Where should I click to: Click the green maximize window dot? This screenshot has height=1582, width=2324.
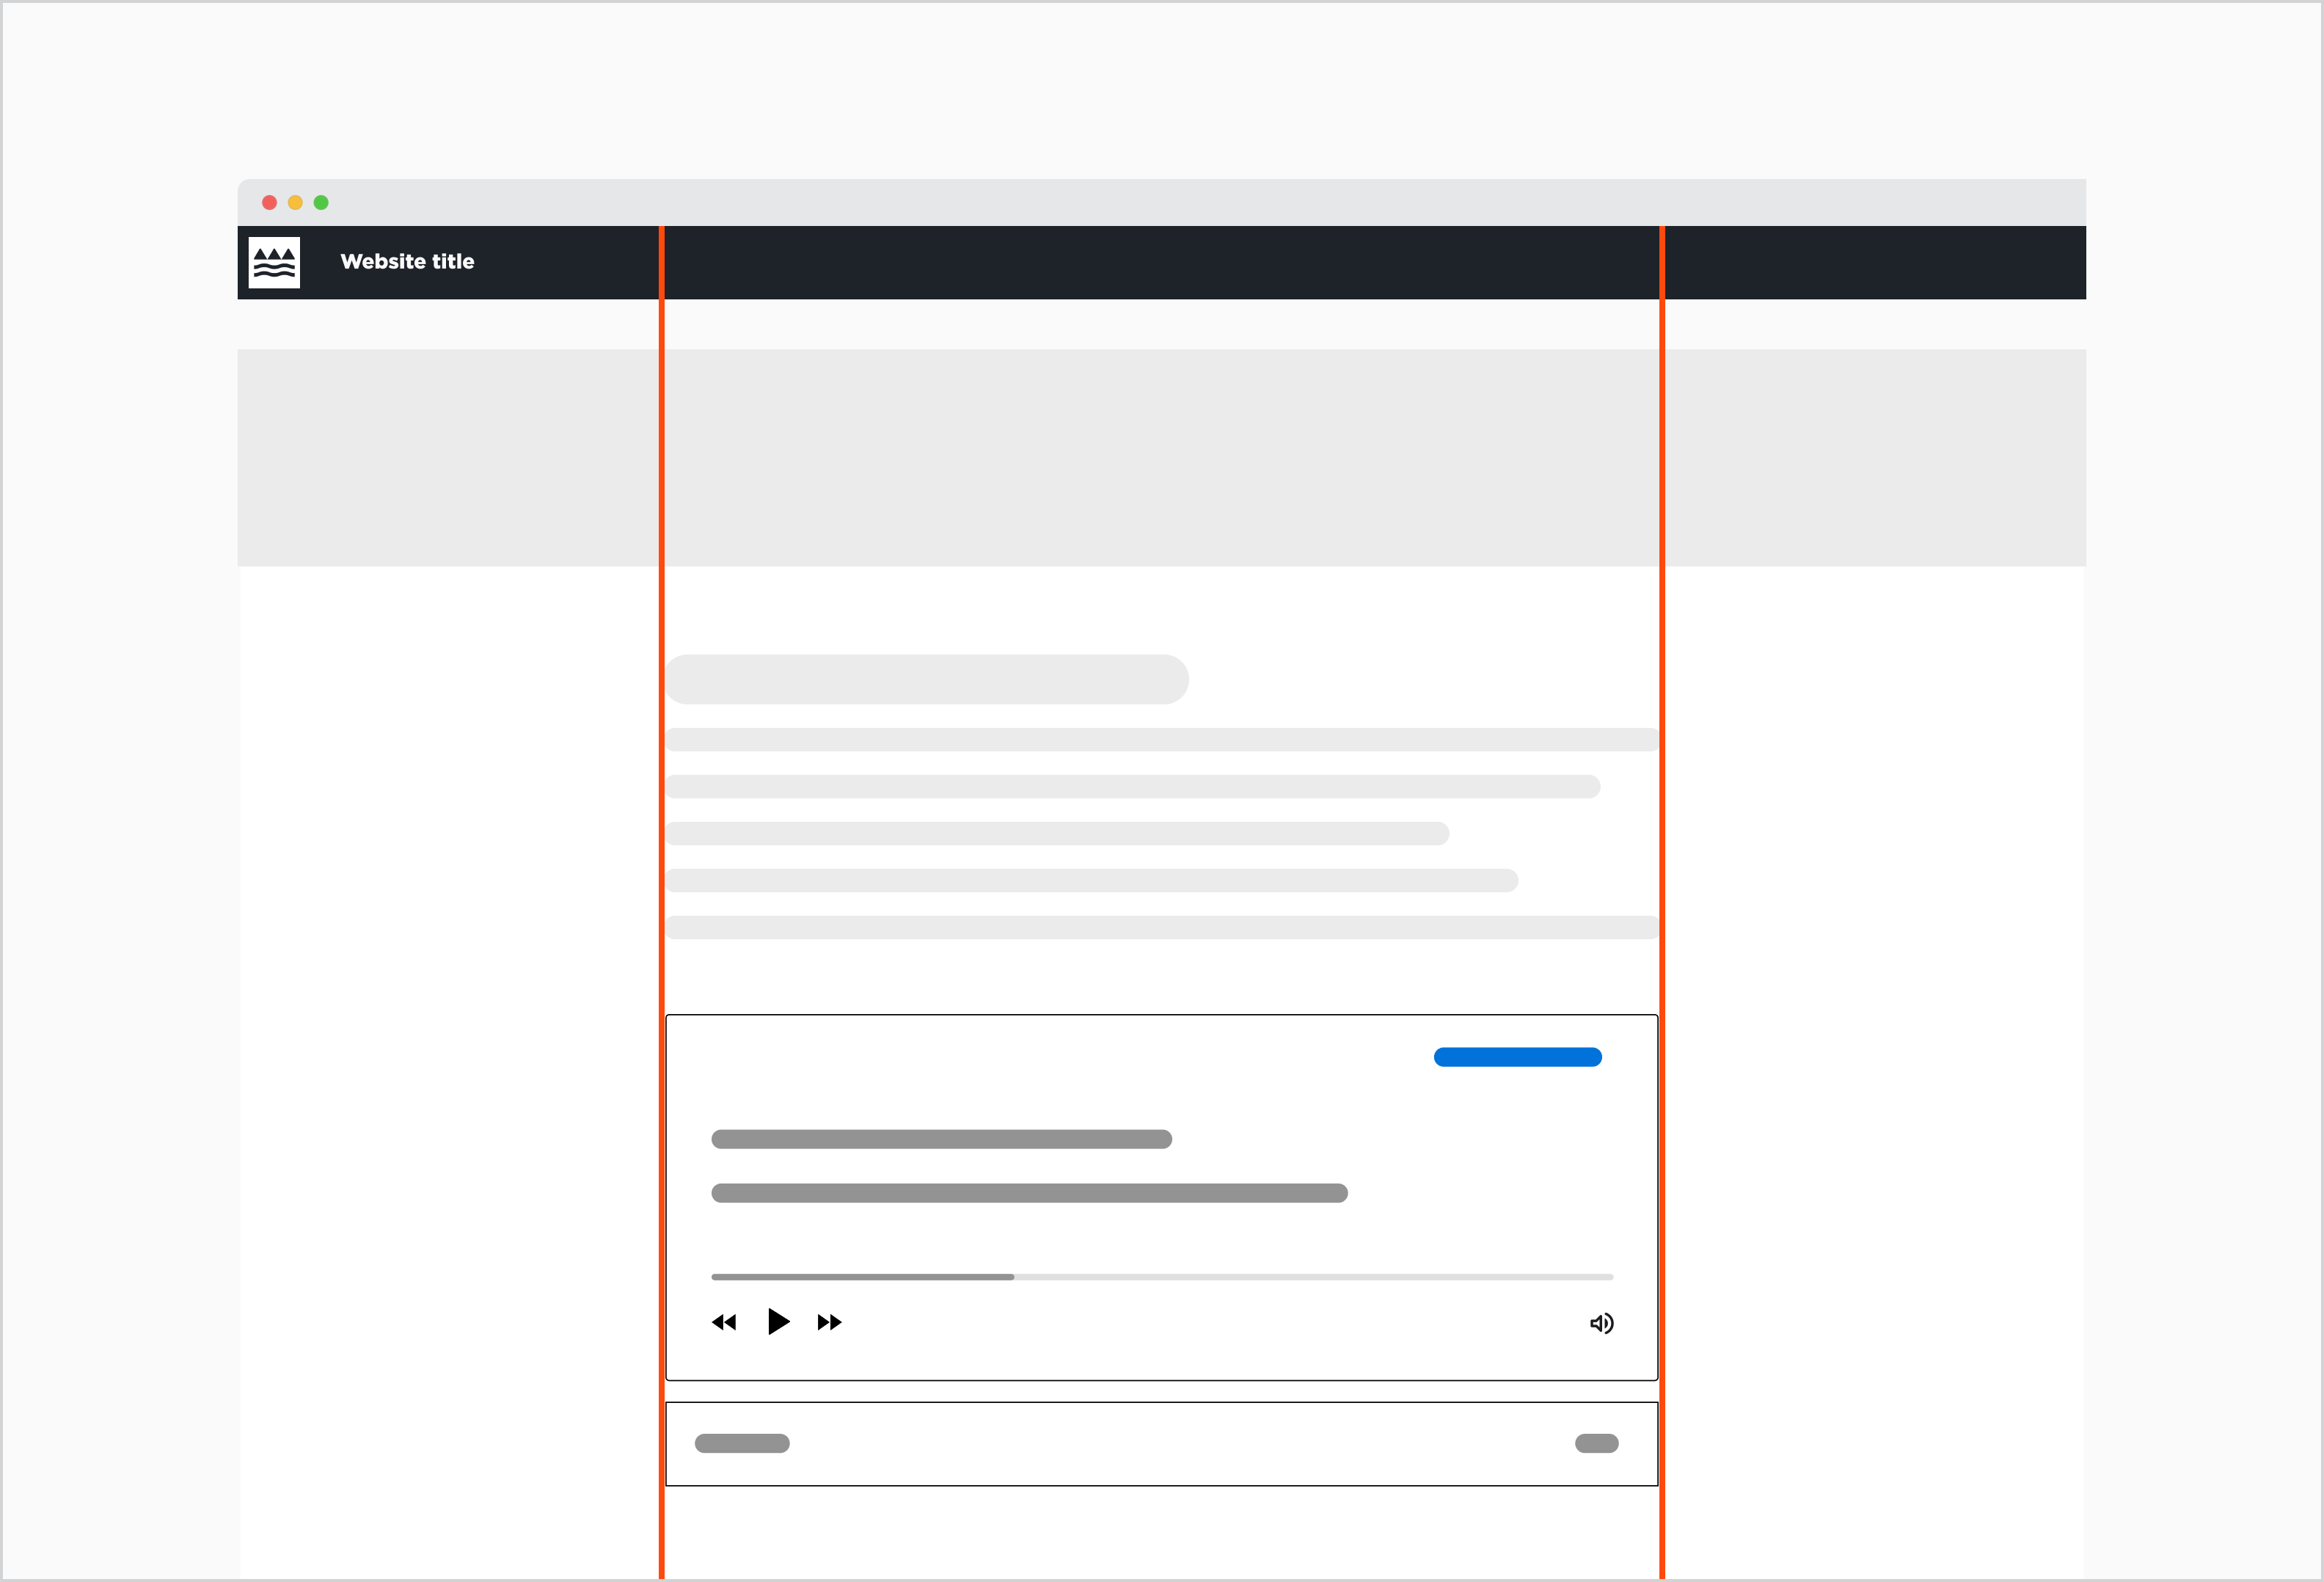pyautogui.click(x=321, y=202)
